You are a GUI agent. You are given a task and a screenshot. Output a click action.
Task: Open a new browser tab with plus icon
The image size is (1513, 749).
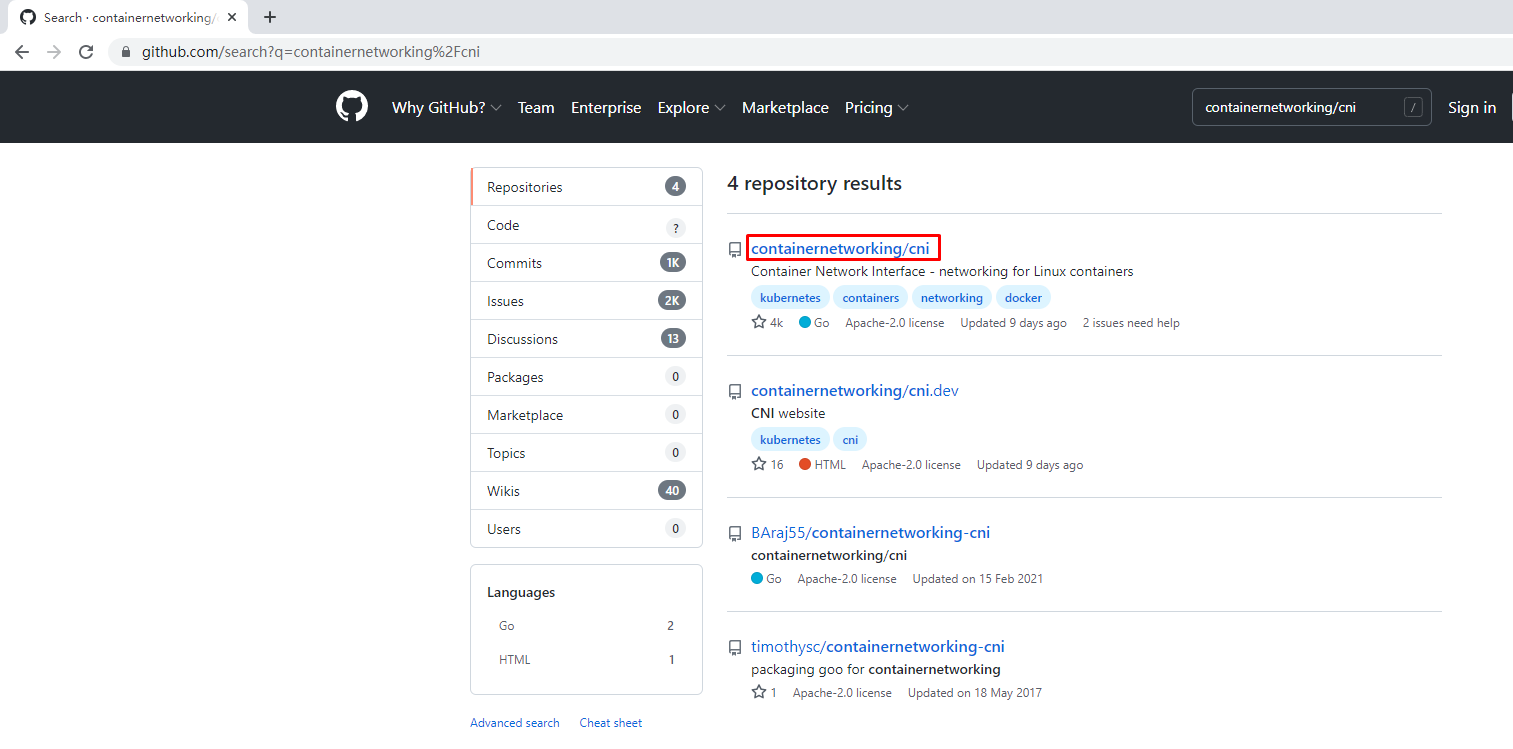click(x=269, y=17)
